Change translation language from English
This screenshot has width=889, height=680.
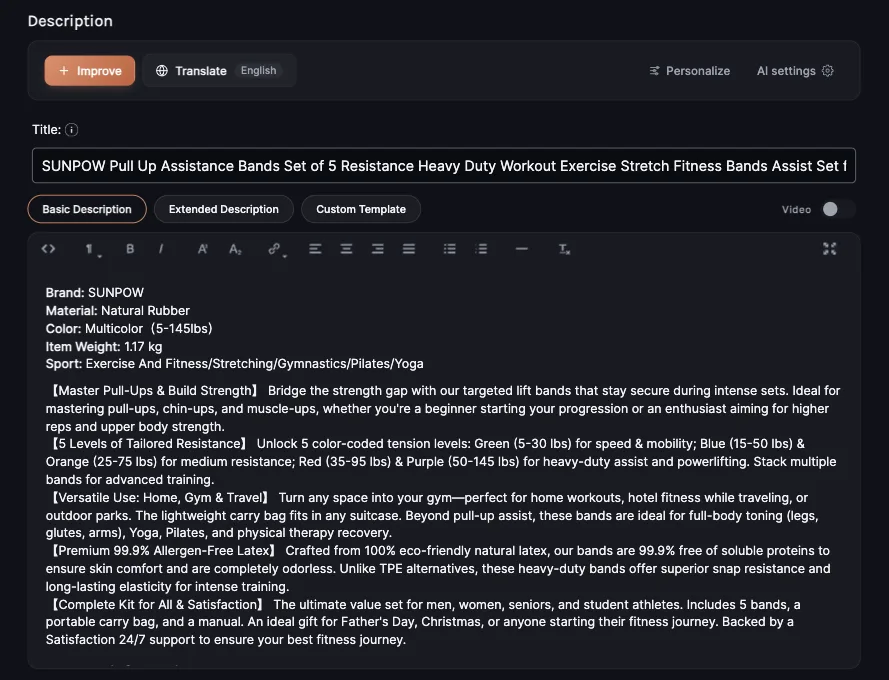click(x=259, y=71)
